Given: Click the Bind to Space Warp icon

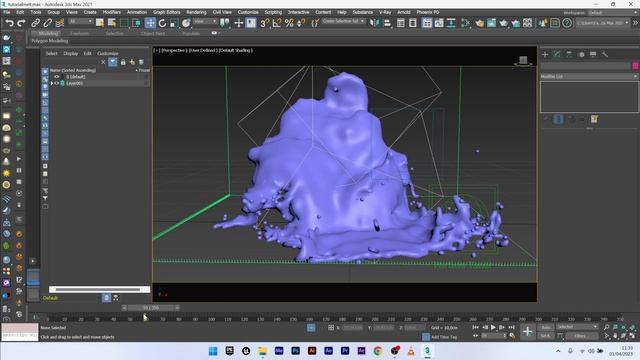Looking at the screenshot, I should coord(60,23).
